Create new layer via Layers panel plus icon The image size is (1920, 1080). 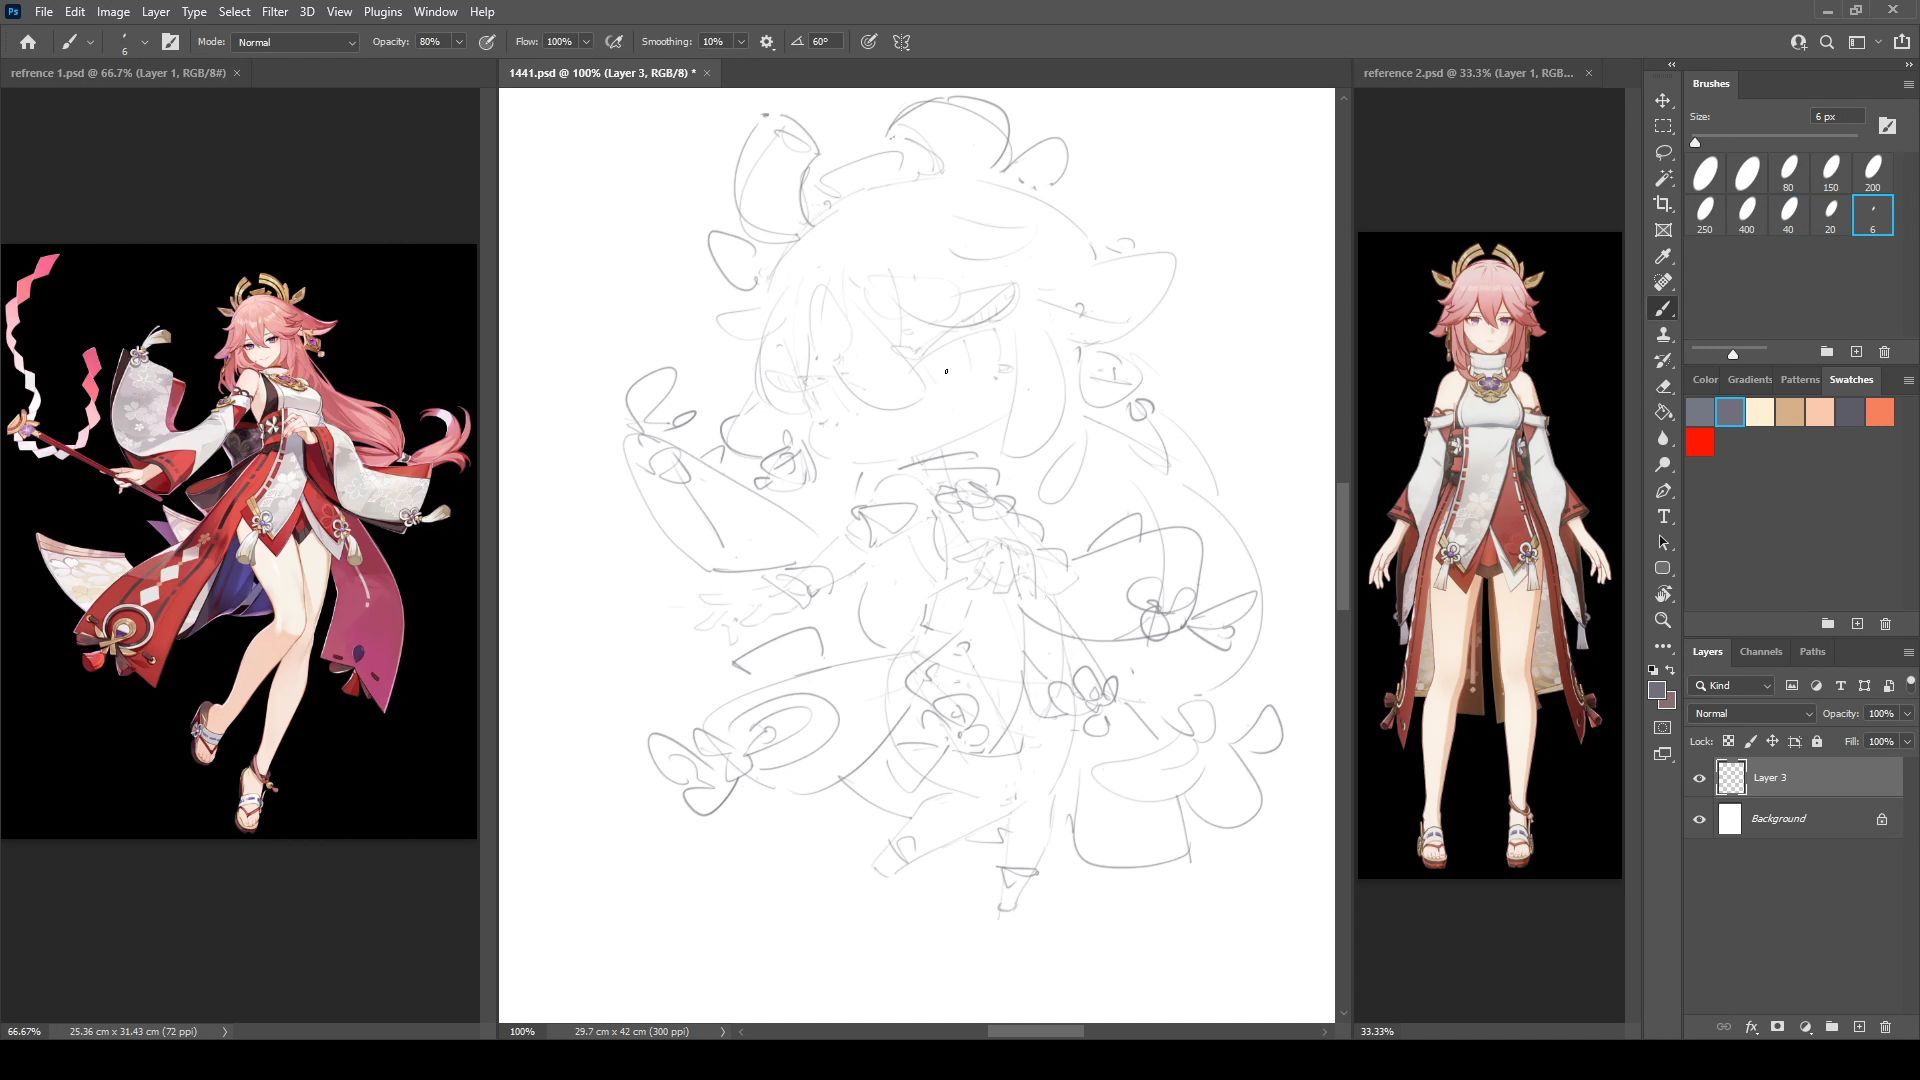click(x=1859, y=1027)
